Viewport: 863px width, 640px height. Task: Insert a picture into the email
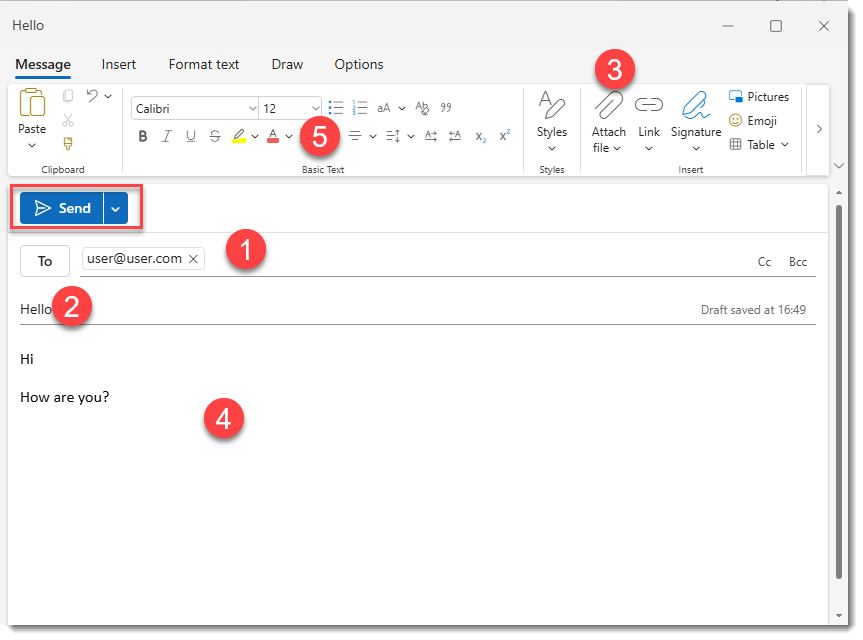tap(759, 96)
